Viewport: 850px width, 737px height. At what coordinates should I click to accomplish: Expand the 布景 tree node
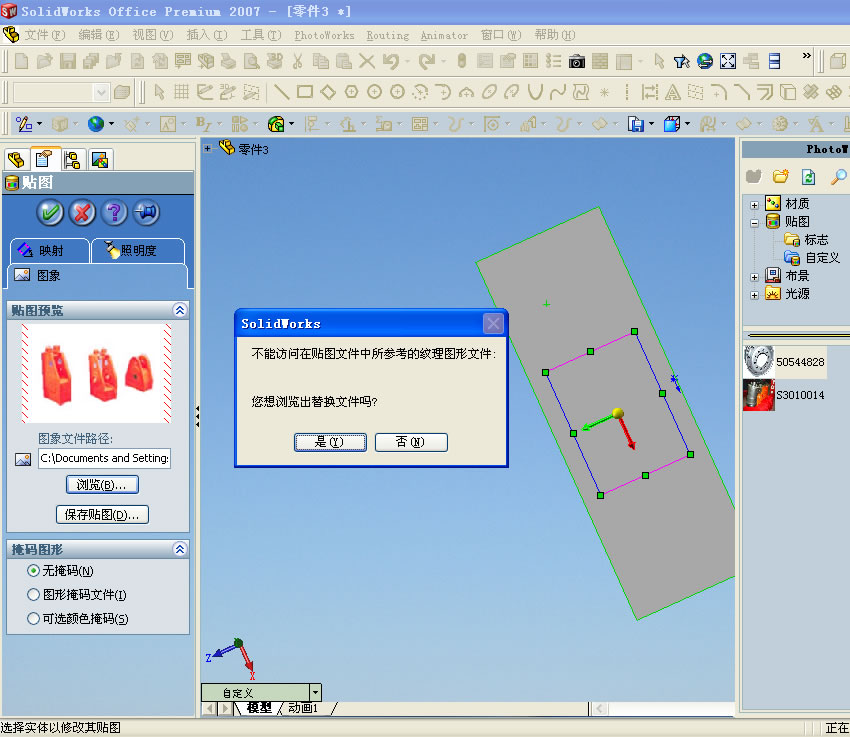(754, 277)
